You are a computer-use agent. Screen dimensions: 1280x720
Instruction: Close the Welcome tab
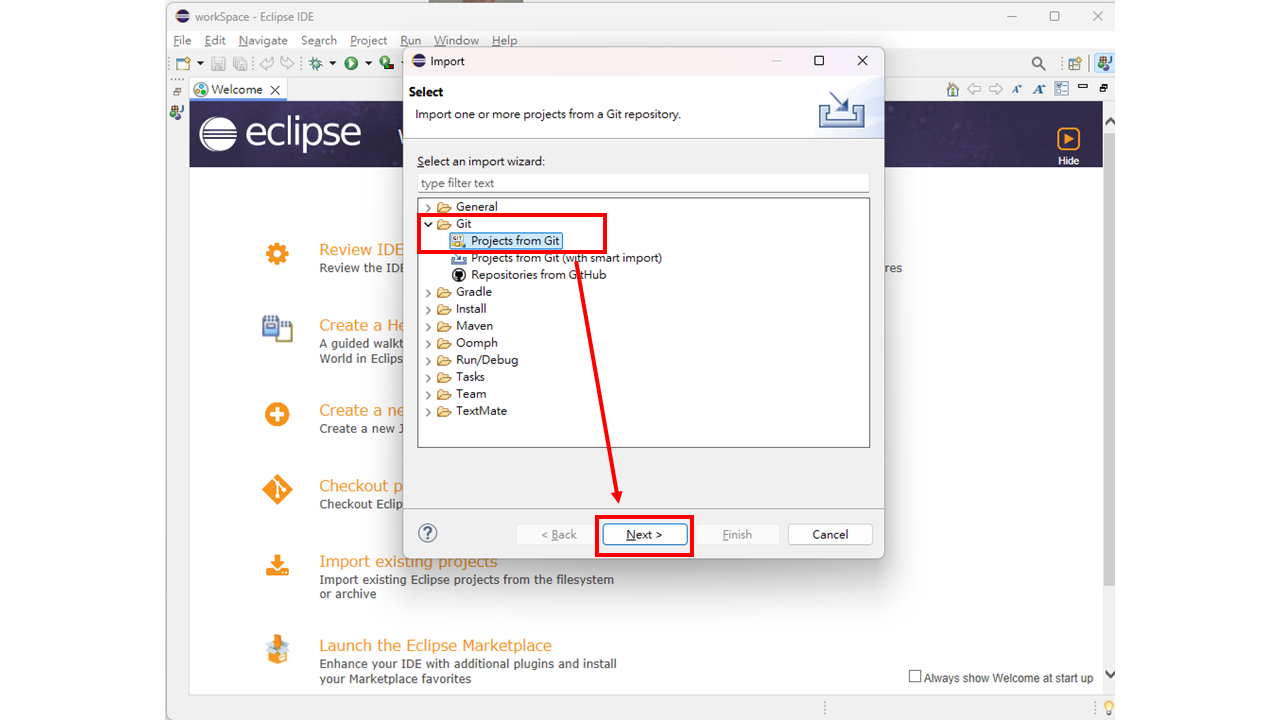(x=275, y=90)
